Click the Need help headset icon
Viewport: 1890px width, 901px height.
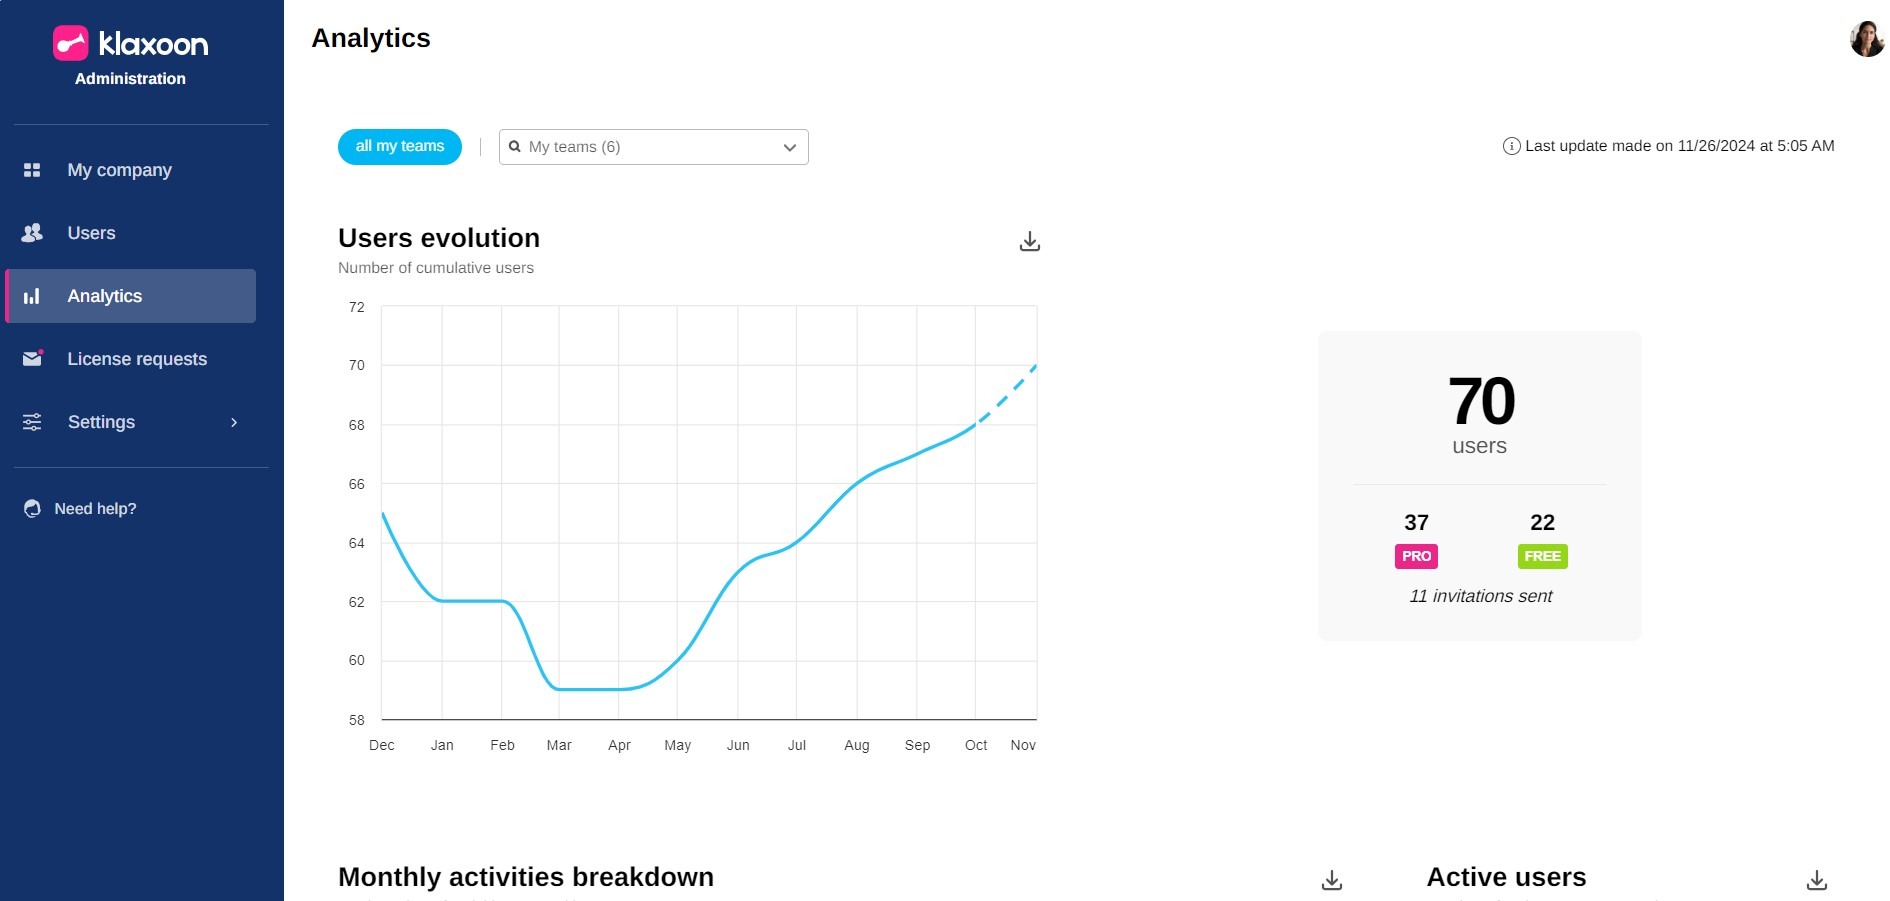(32, 509)
